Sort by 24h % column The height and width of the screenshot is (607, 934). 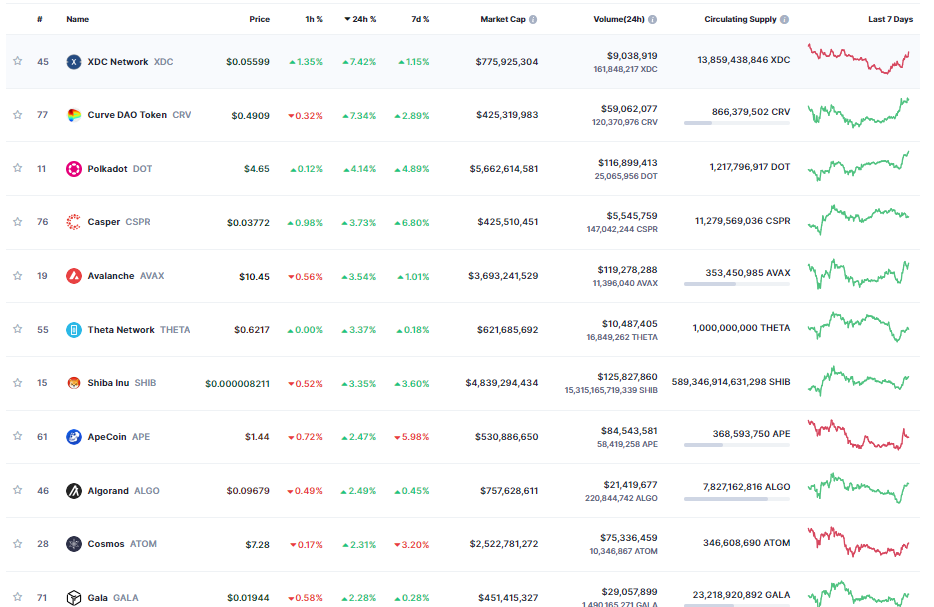coord(360,19)
